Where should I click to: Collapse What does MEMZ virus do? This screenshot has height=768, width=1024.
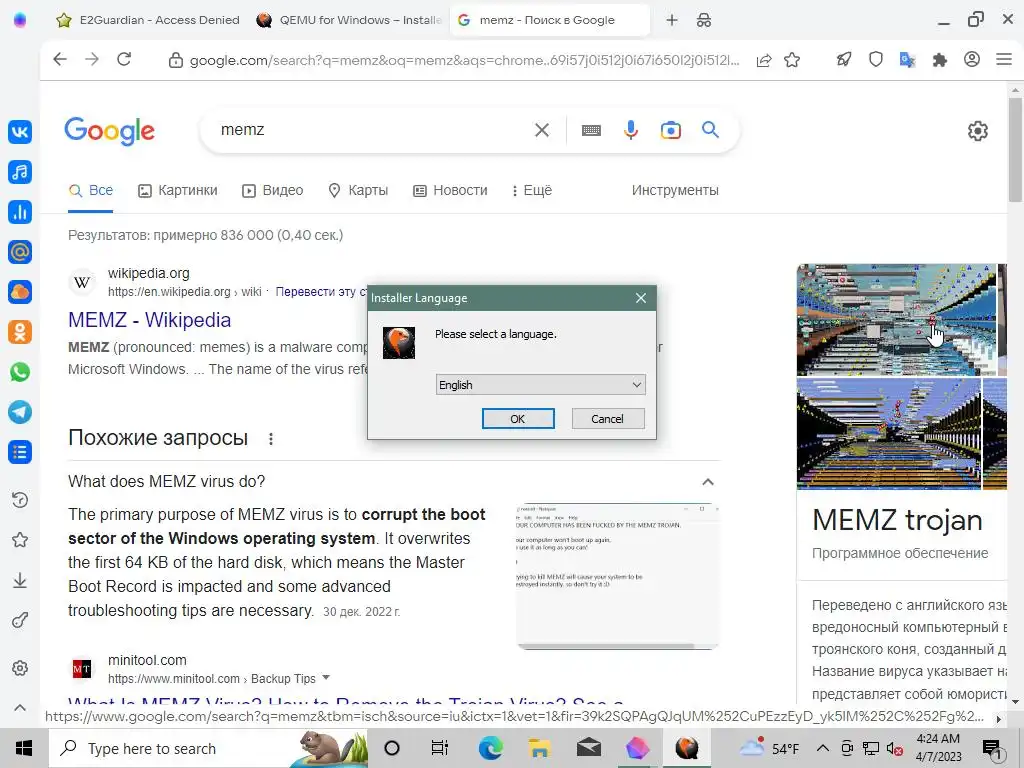[x=707, y=482]
